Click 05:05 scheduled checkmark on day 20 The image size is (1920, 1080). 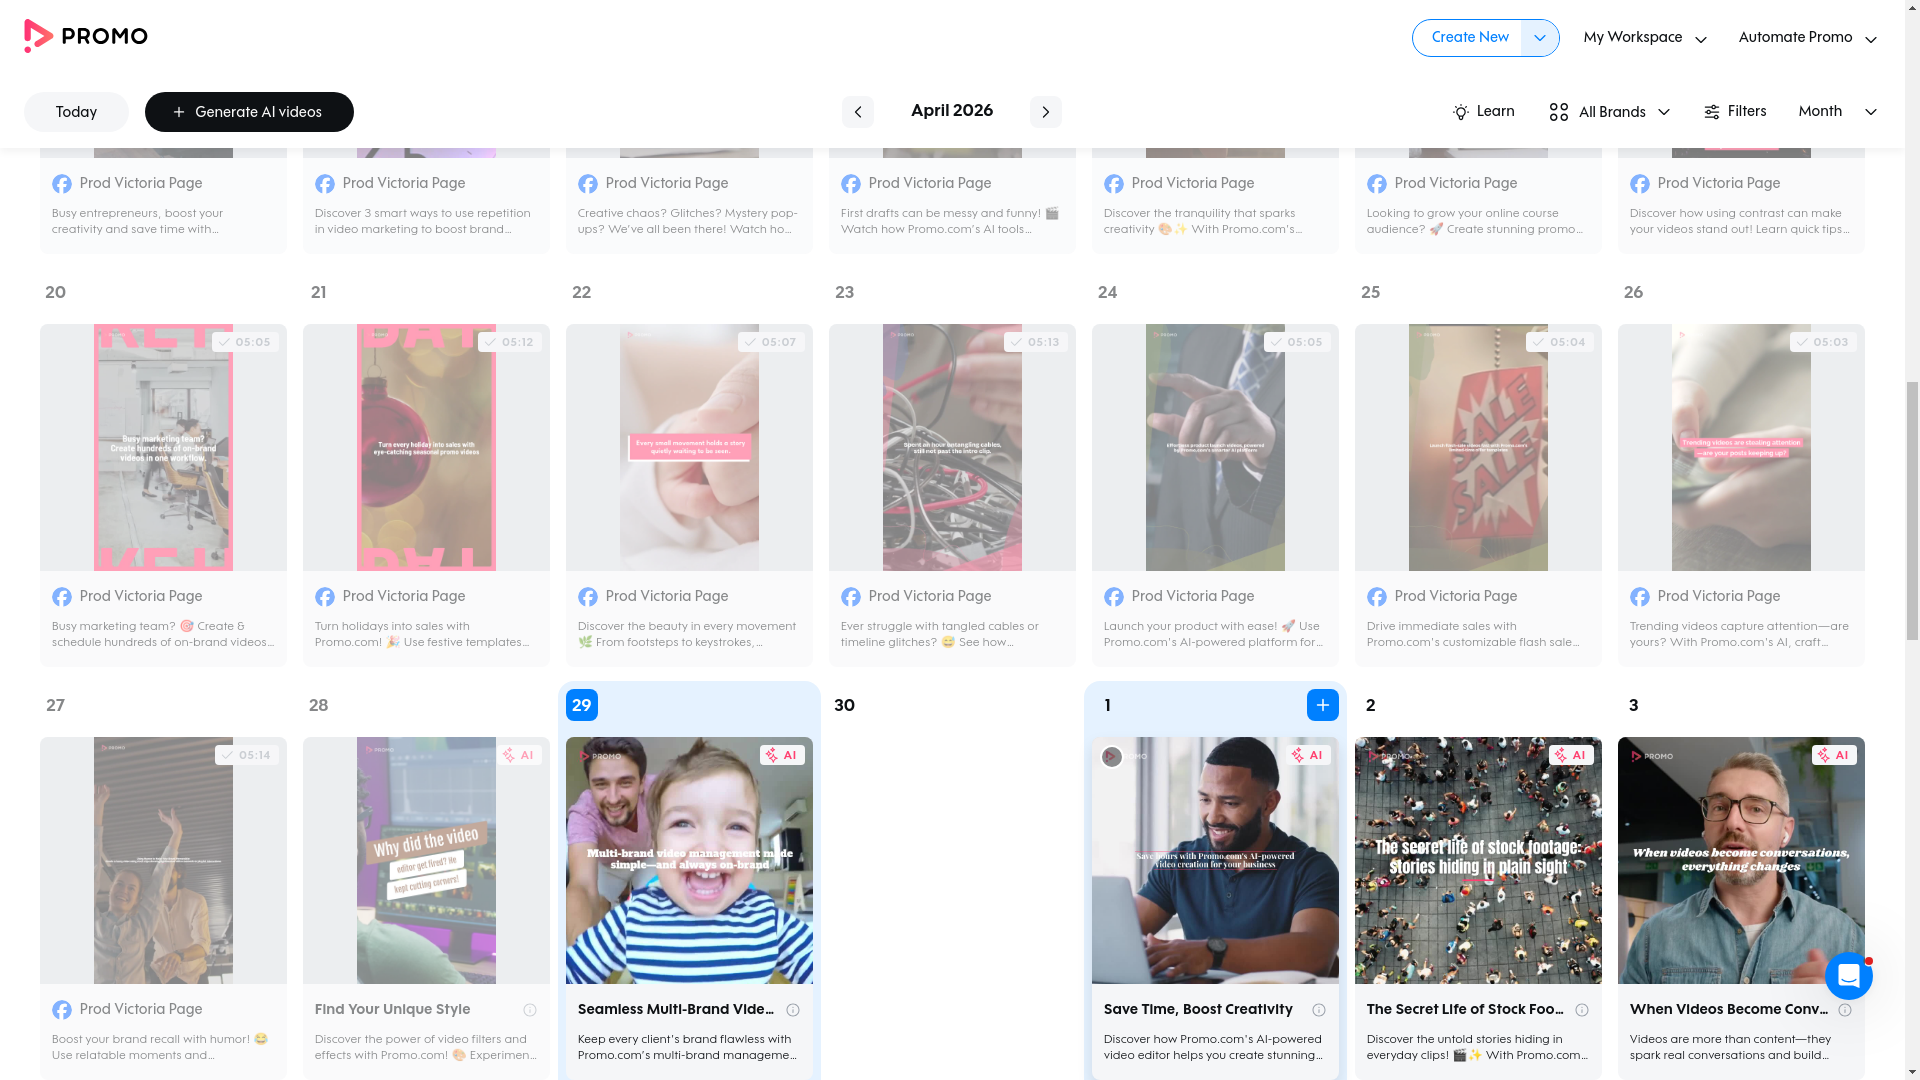[x=244, y=342]
